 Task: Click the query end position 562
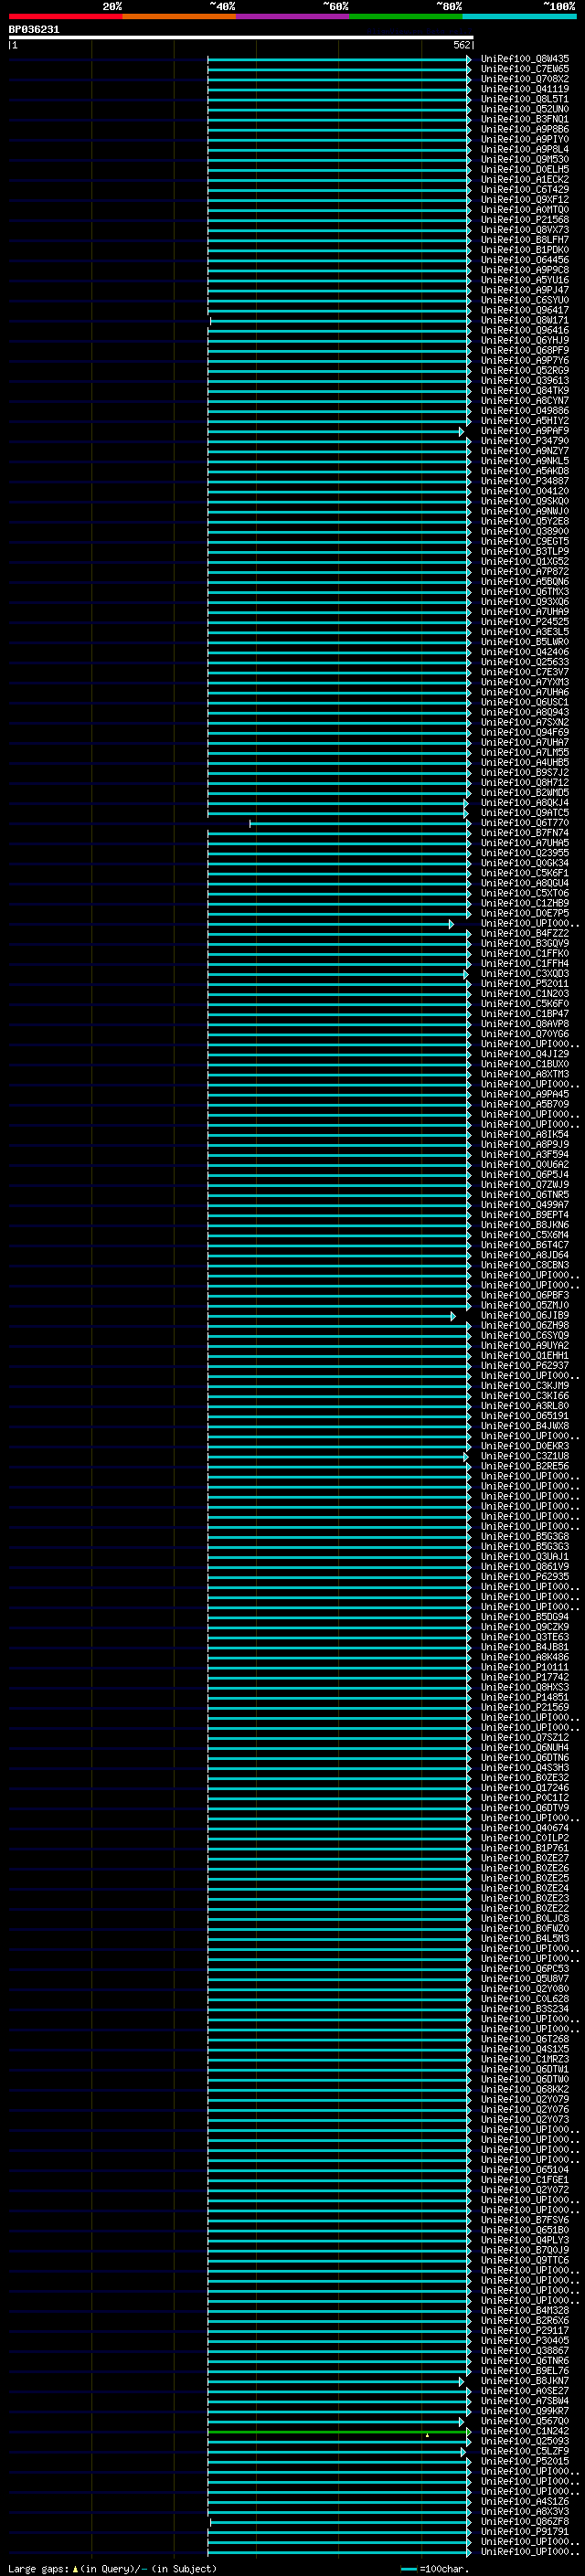point(461,45)
